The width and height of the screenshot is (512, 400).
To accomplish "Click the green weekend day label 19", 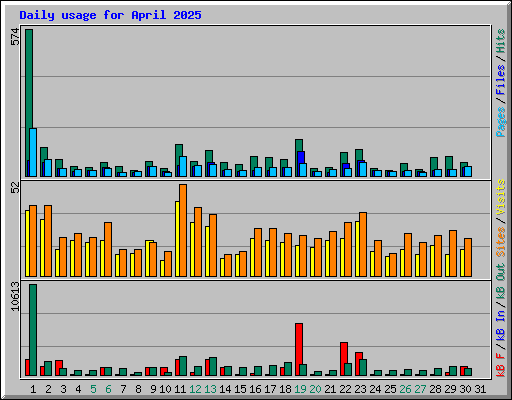I will [300, 389].
